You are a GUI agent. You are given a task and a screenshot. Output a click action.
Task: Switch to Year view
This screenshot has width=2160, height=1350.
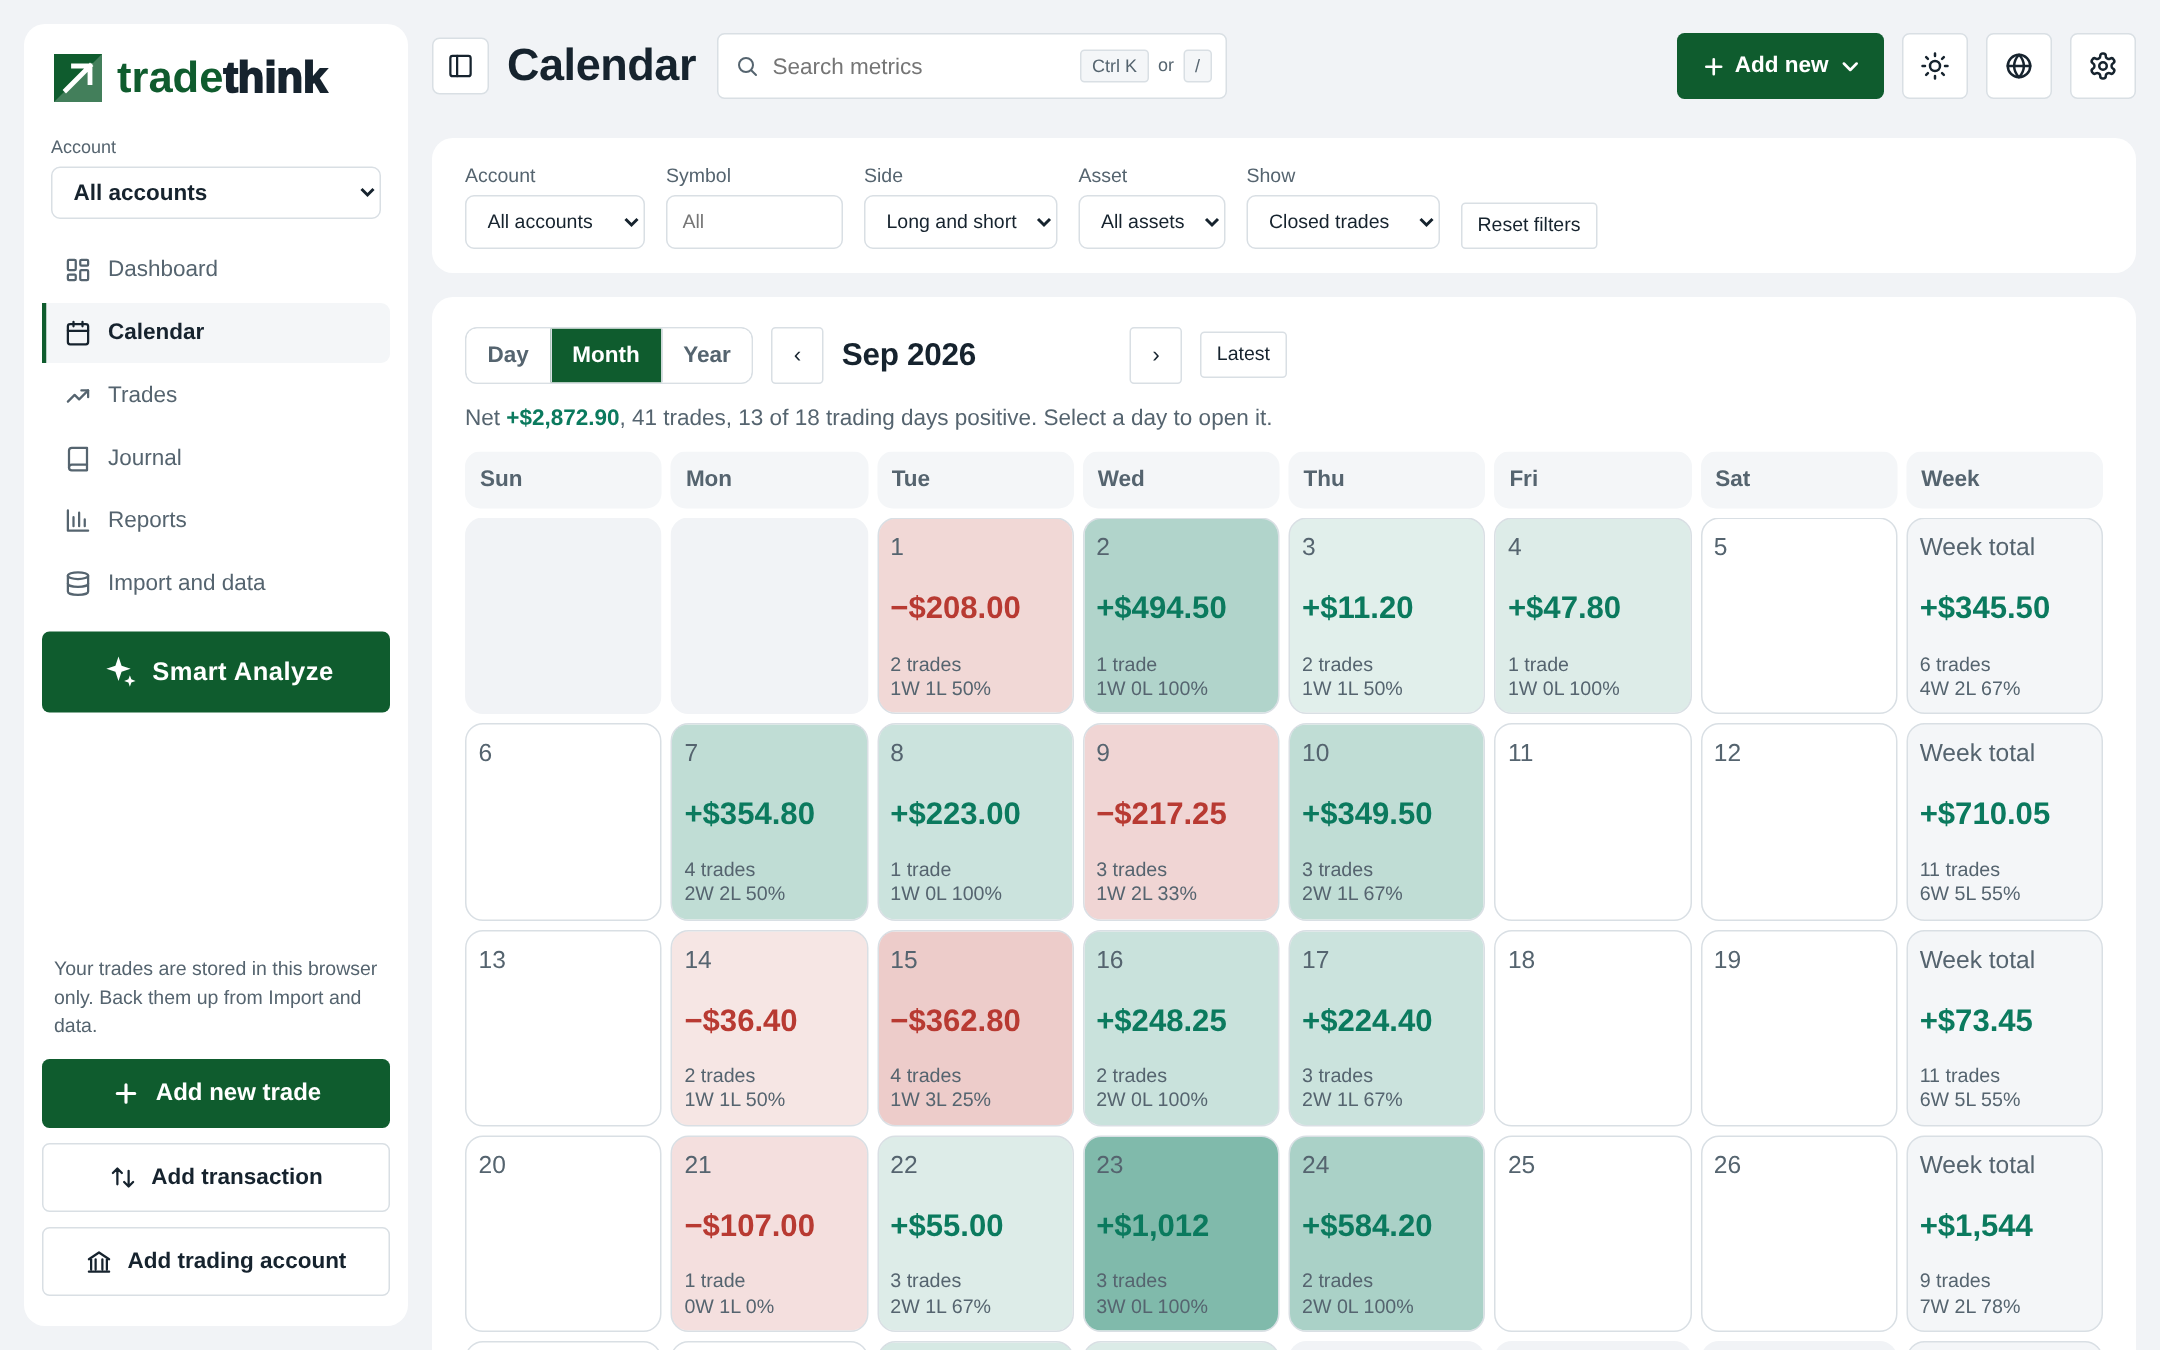(707, 355)
